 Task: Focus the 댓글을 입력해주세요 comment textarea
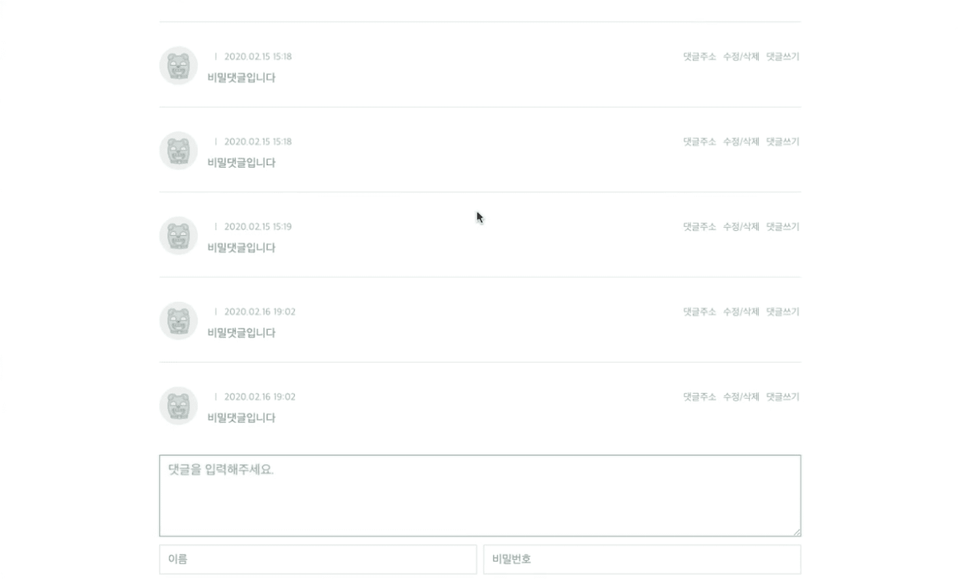480,496
